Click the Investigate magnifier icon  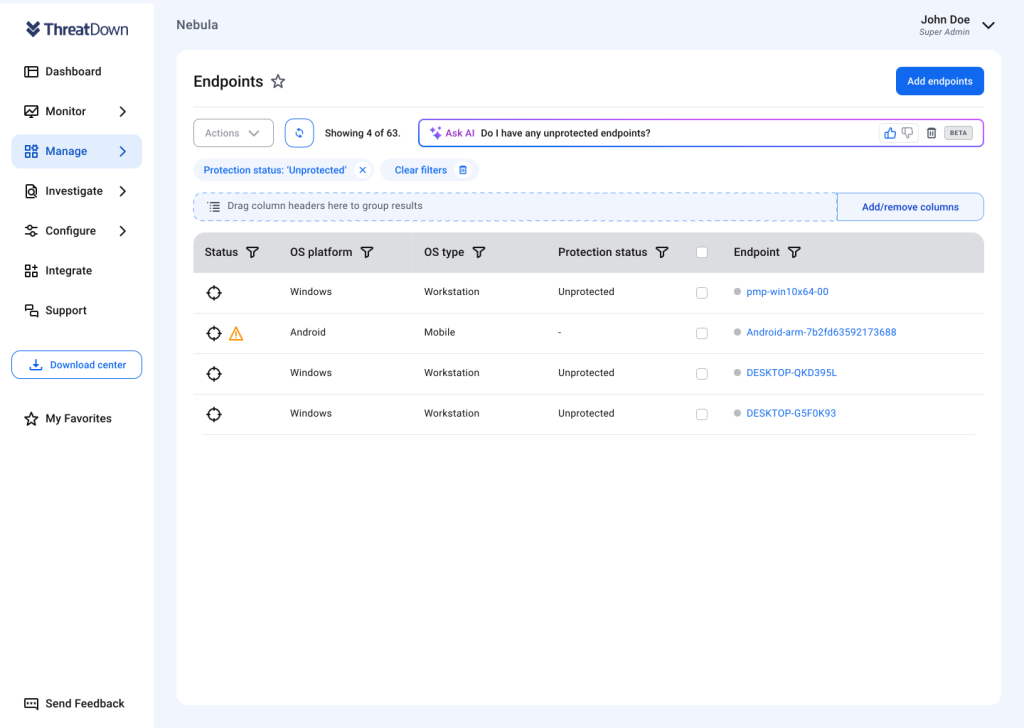click(31, 191)
